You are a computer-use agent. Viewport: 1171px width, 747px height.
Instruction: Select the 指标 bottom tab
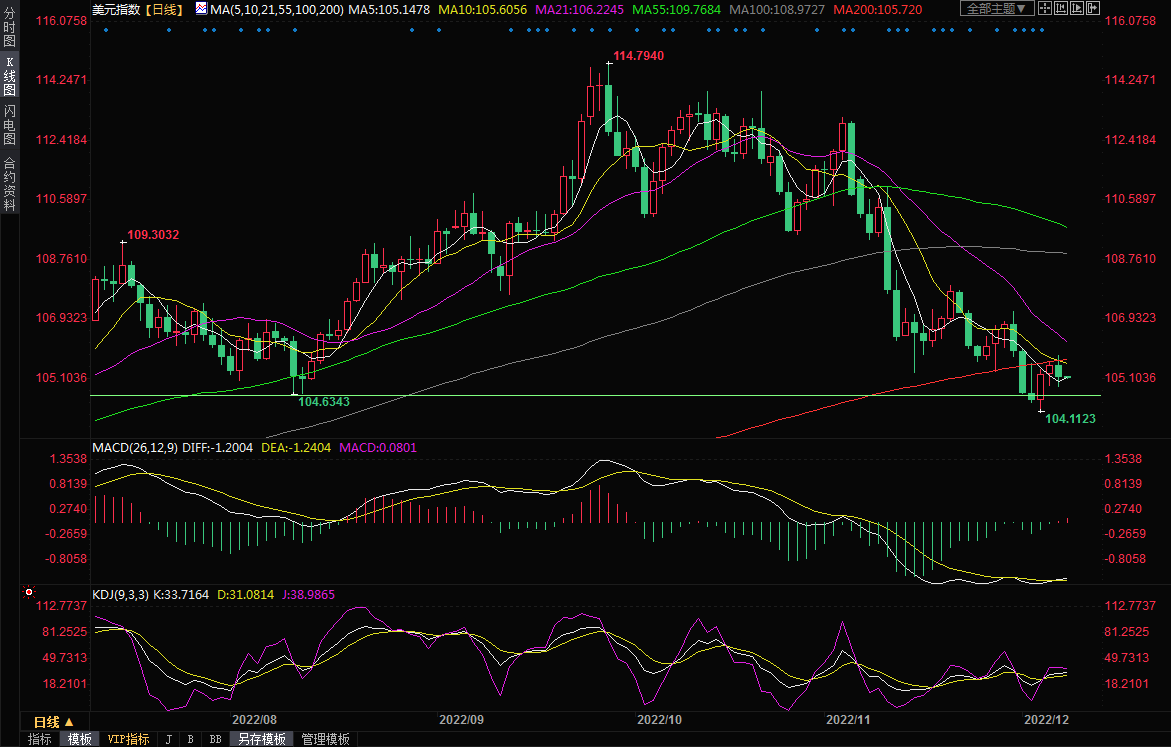(40, 739)
